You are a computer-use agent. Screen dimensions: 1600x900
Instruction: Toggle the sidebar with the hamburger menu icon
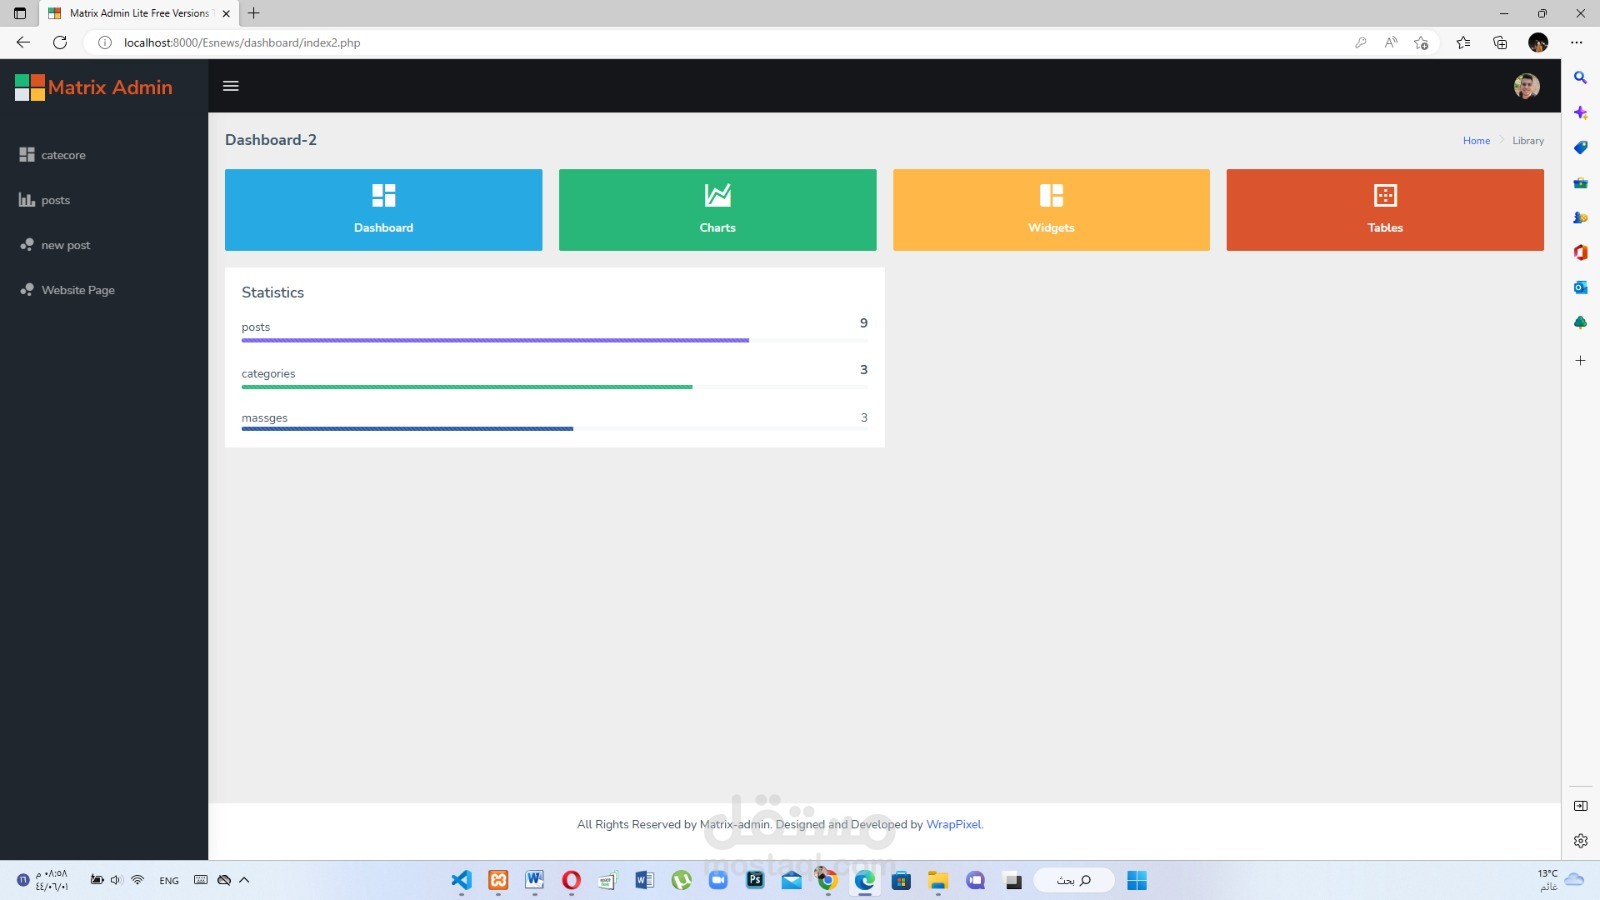[x=230, y=86]
